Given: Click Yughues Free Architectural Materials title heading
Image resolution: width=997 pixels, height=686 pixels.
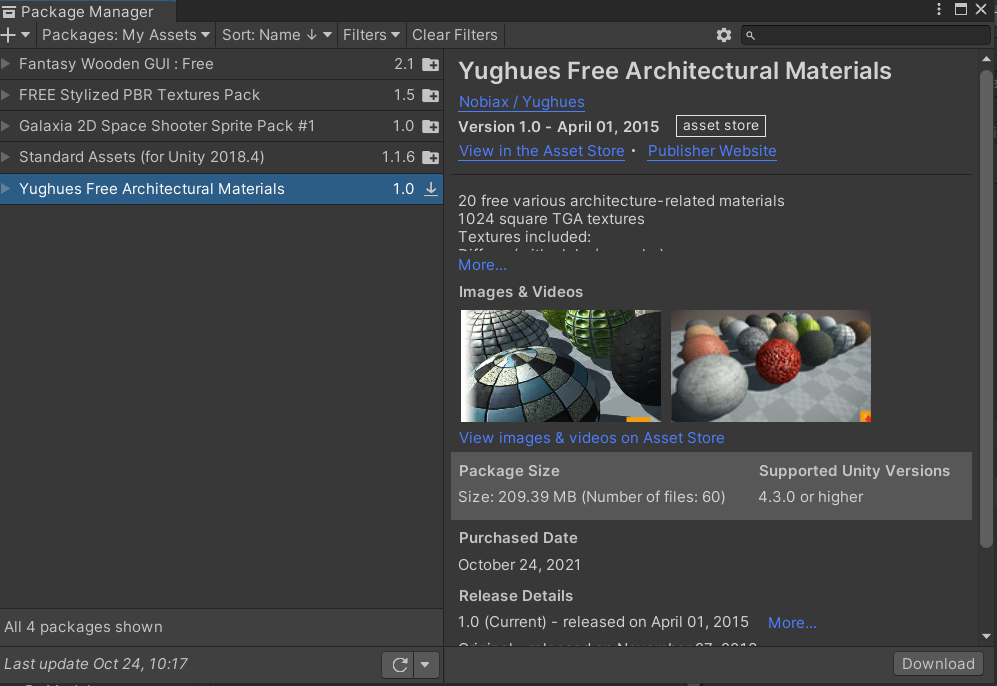Looking at the screenshot, I should coord(675,71).
